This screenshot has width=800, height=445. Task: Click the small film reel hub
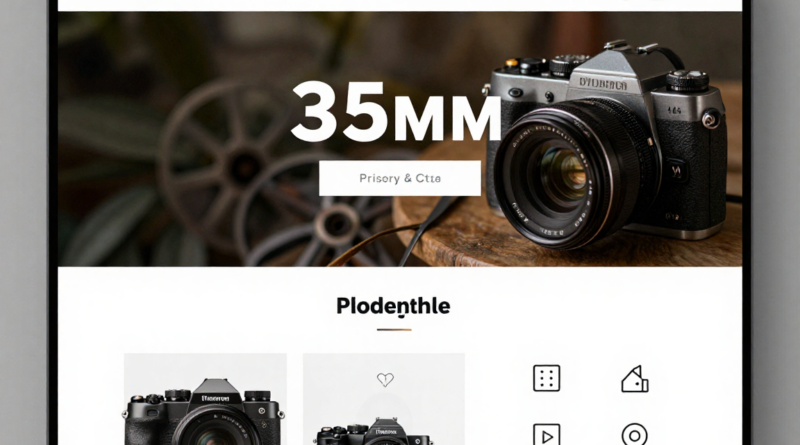click(x=336, y=224)
